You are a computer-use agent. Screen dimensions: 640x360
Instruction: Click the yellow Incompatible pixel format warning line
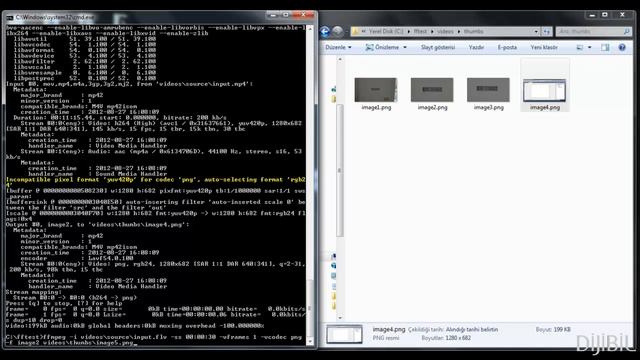point(156,182)
